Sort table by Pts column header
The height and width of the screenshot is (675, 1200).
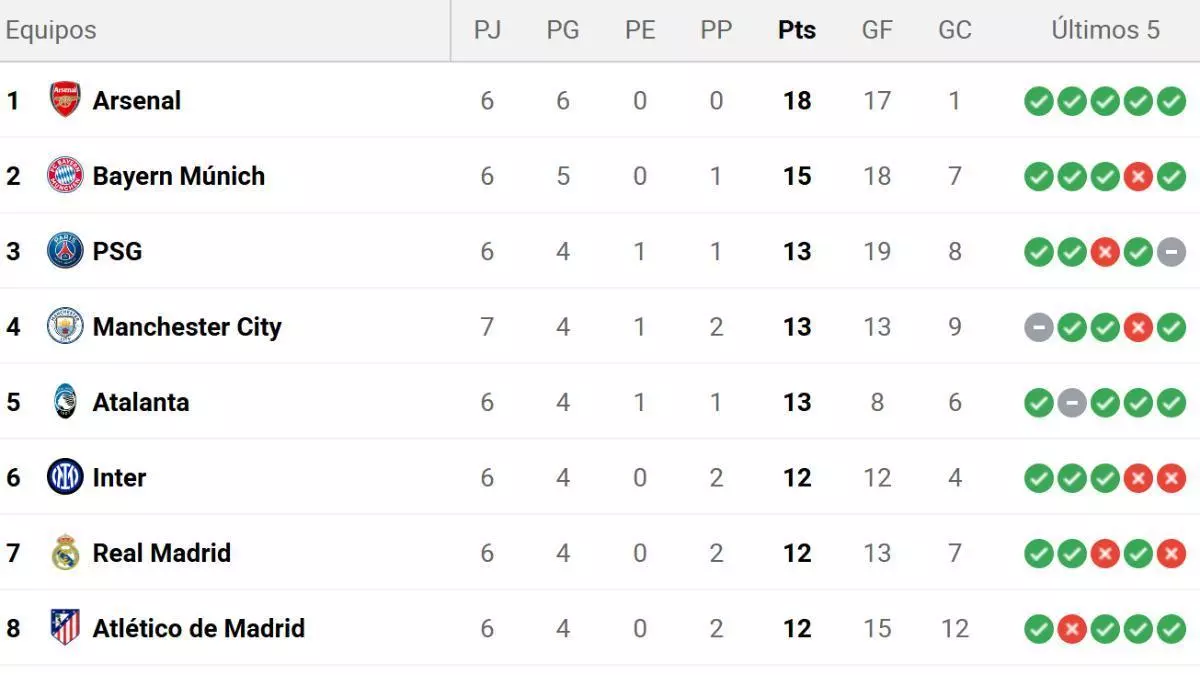[x=797, y=30]
